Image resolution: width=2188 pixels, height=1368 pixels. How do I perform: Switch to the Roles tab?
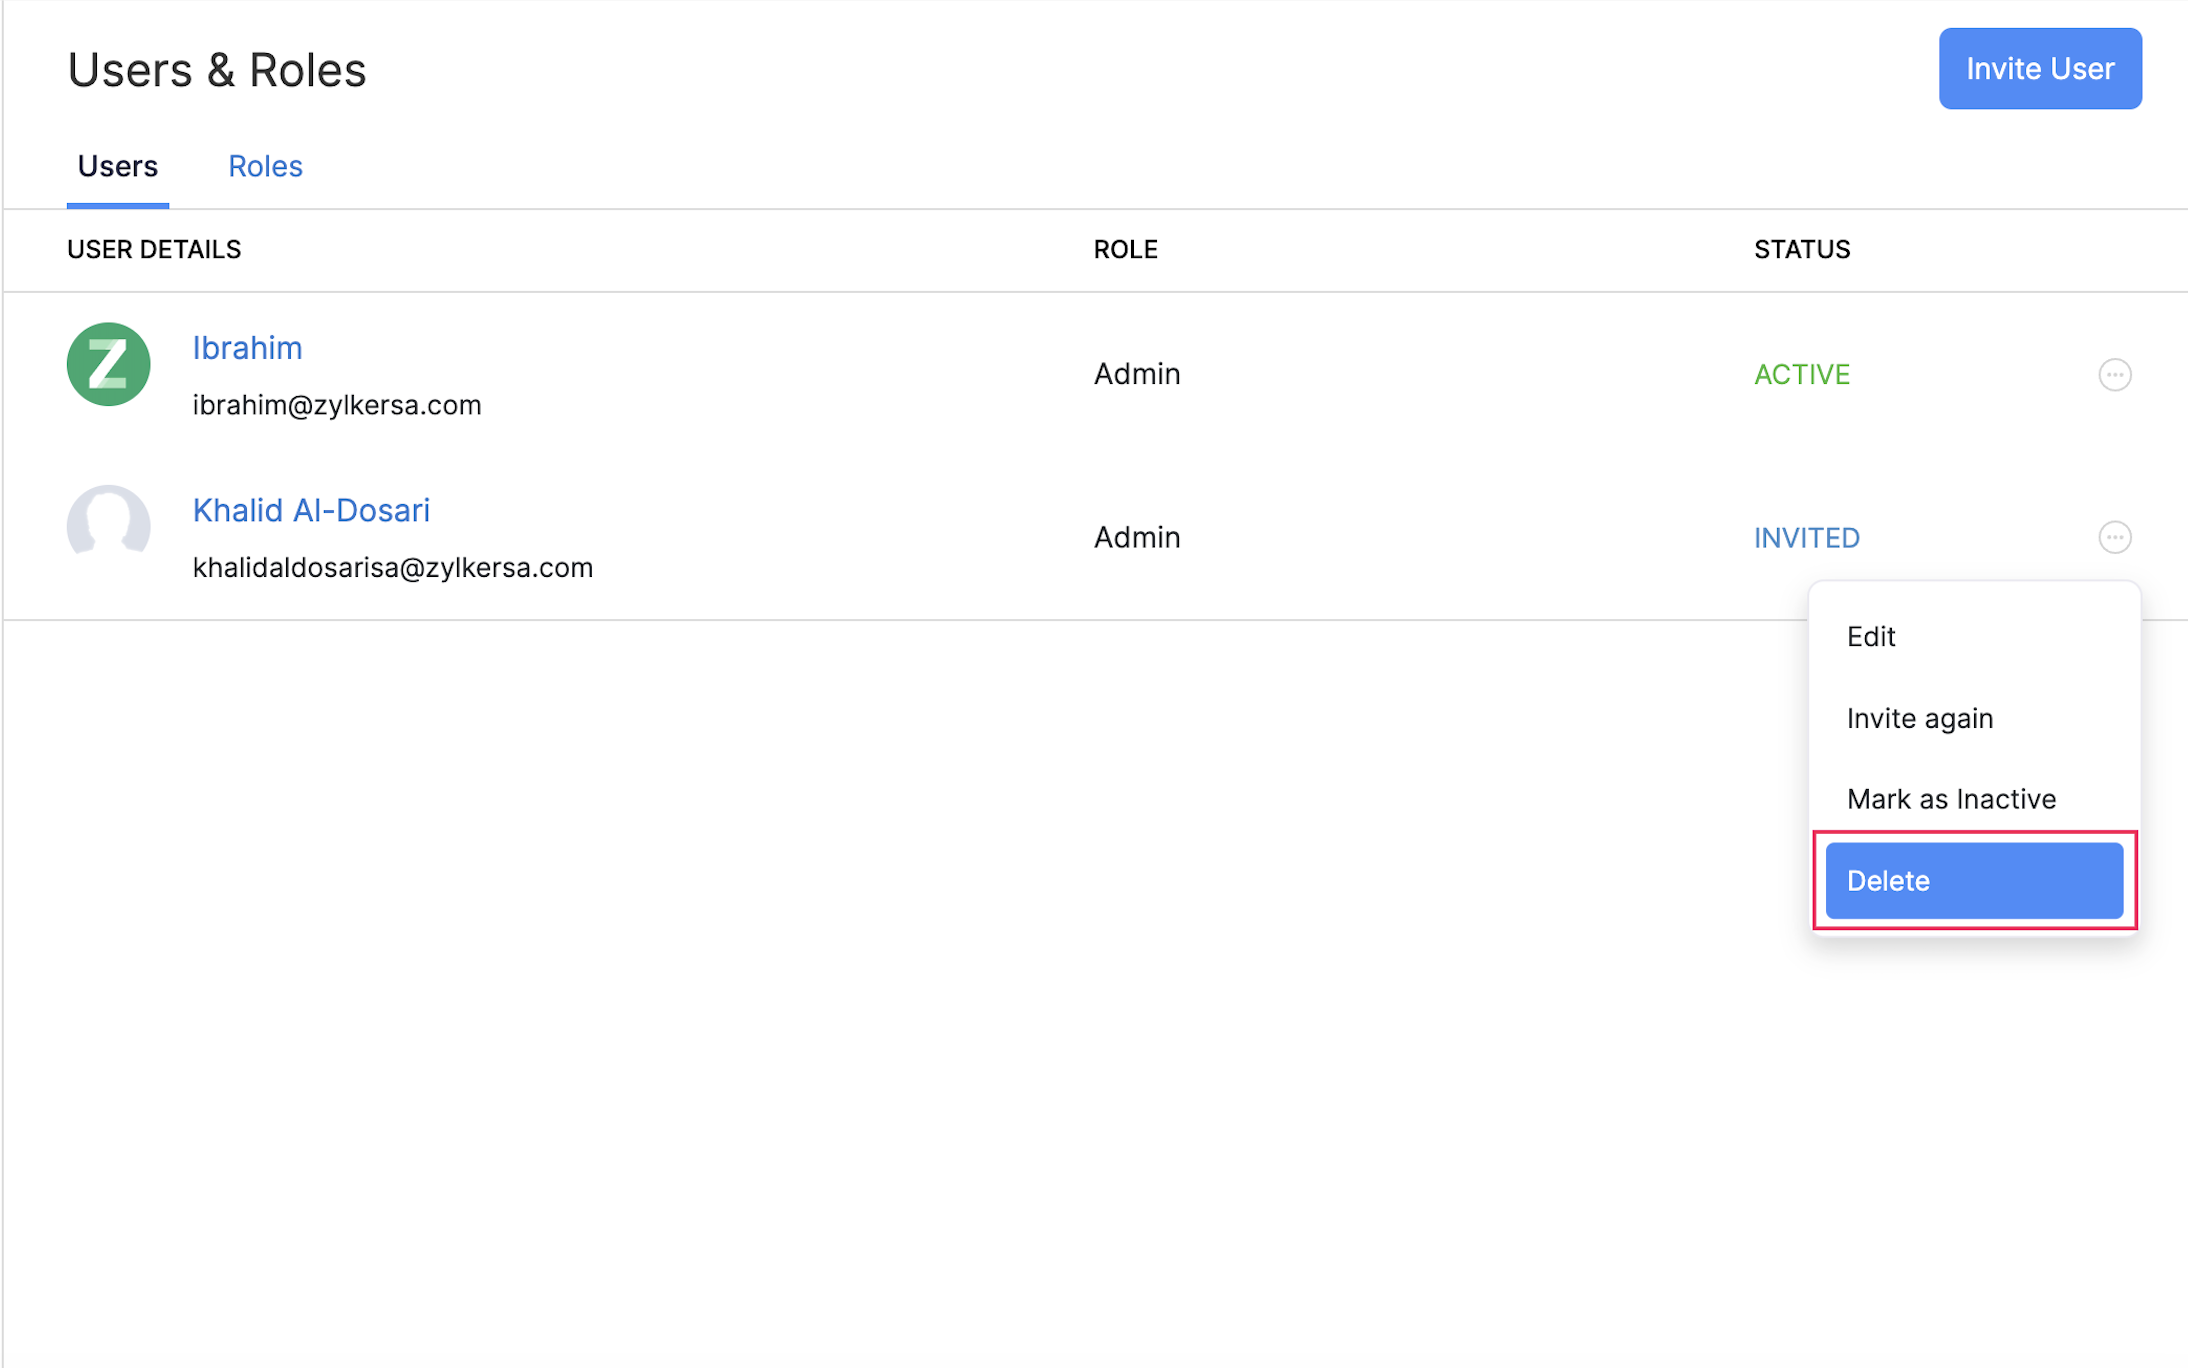click(265, 165)
